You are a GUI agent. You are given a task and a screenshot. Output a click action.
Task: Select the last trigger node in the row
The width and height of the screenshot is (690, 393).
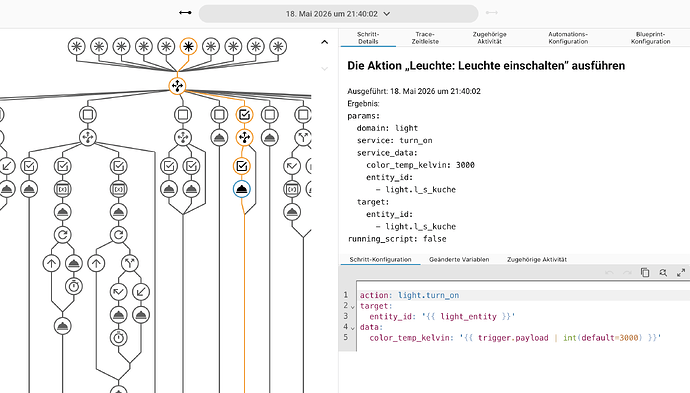pyautogui.click(x=278, y=46)
